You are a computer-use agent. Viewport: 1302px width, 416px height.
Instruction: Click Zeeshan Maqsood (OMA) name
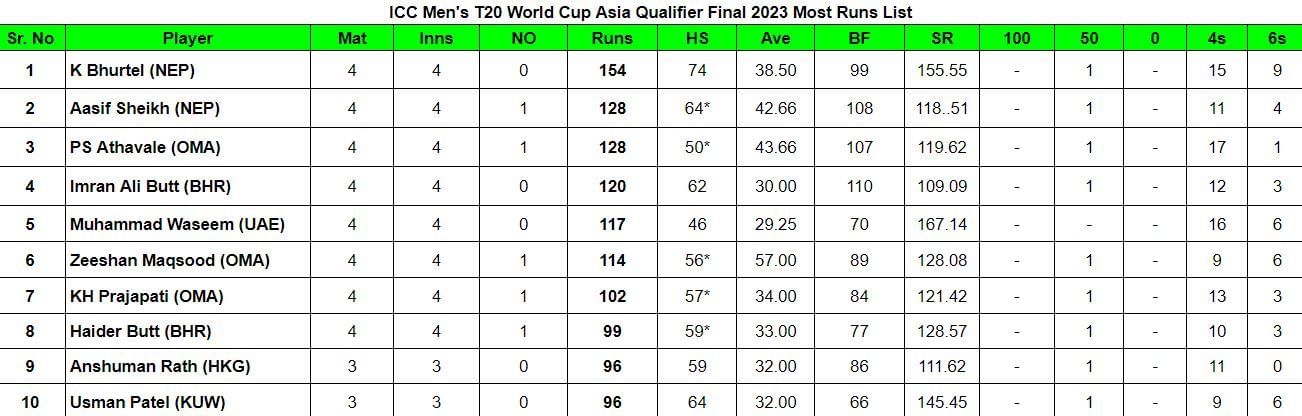(172, 261)
